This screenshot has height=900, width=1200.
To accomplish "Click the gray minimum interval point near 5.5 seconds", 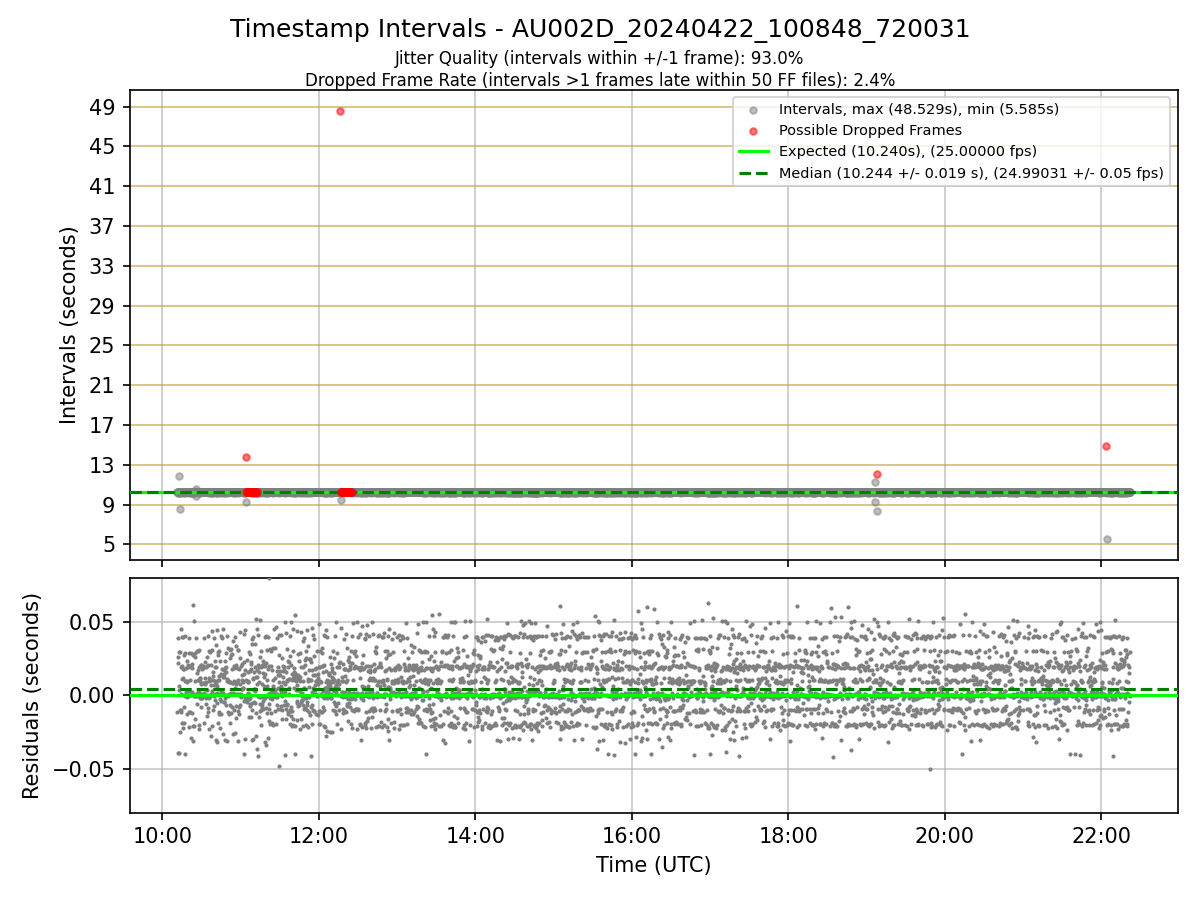I will tap(1107, 539).
